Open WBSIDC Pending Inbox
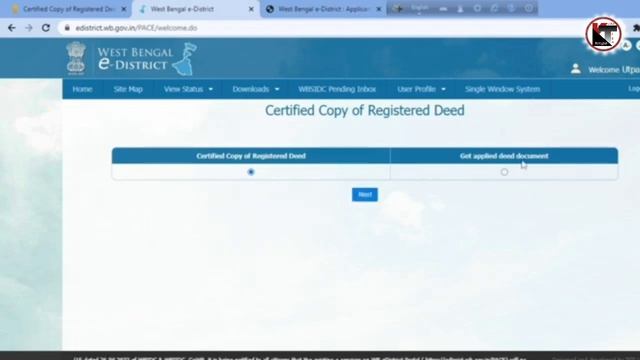The height and width of the screenshot is (360, 640). 337,89
